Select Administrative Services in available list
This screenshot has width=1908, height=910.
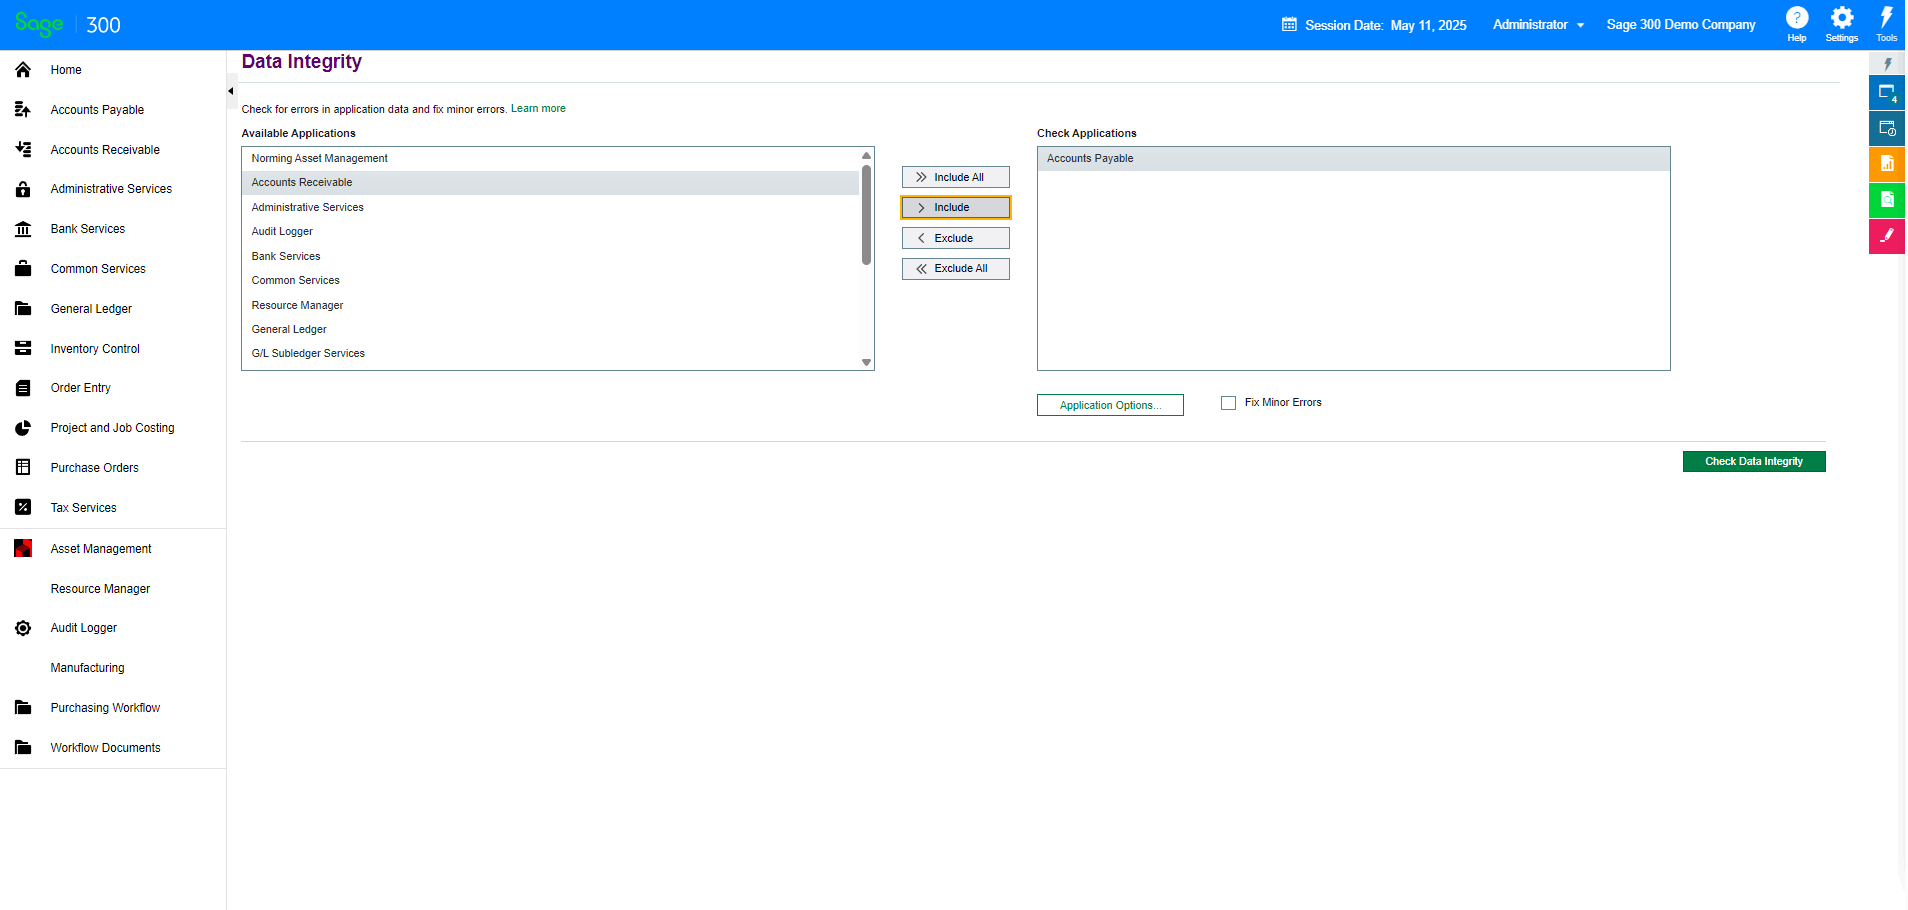pos(552,208)
